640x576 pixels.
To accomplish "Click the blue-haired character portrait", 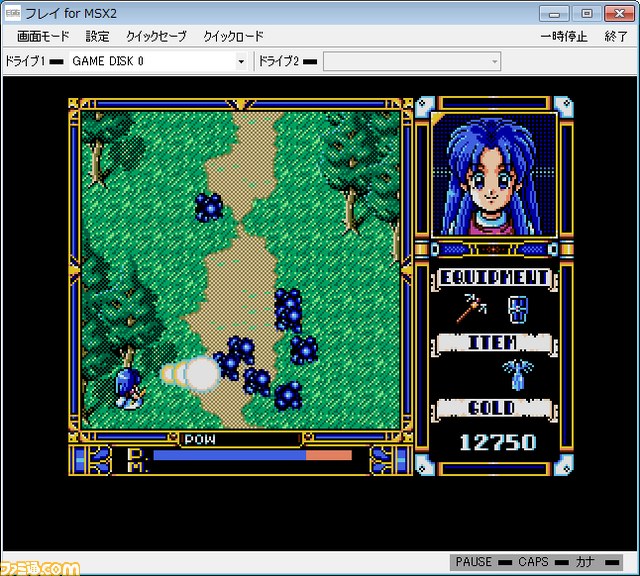I will point(494,175).
